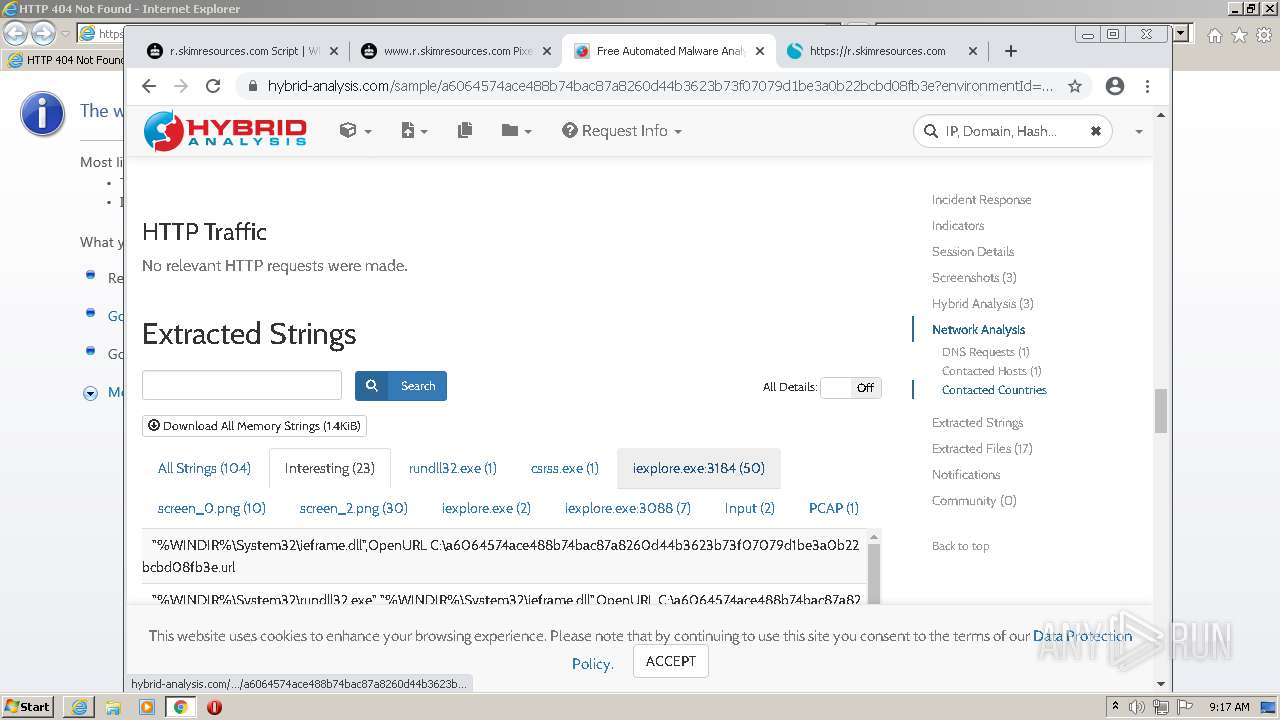Screen dimensions: 1280x720
Task: Open the iexplore.exe (2) tab
Action: click(x=486, y=508)
